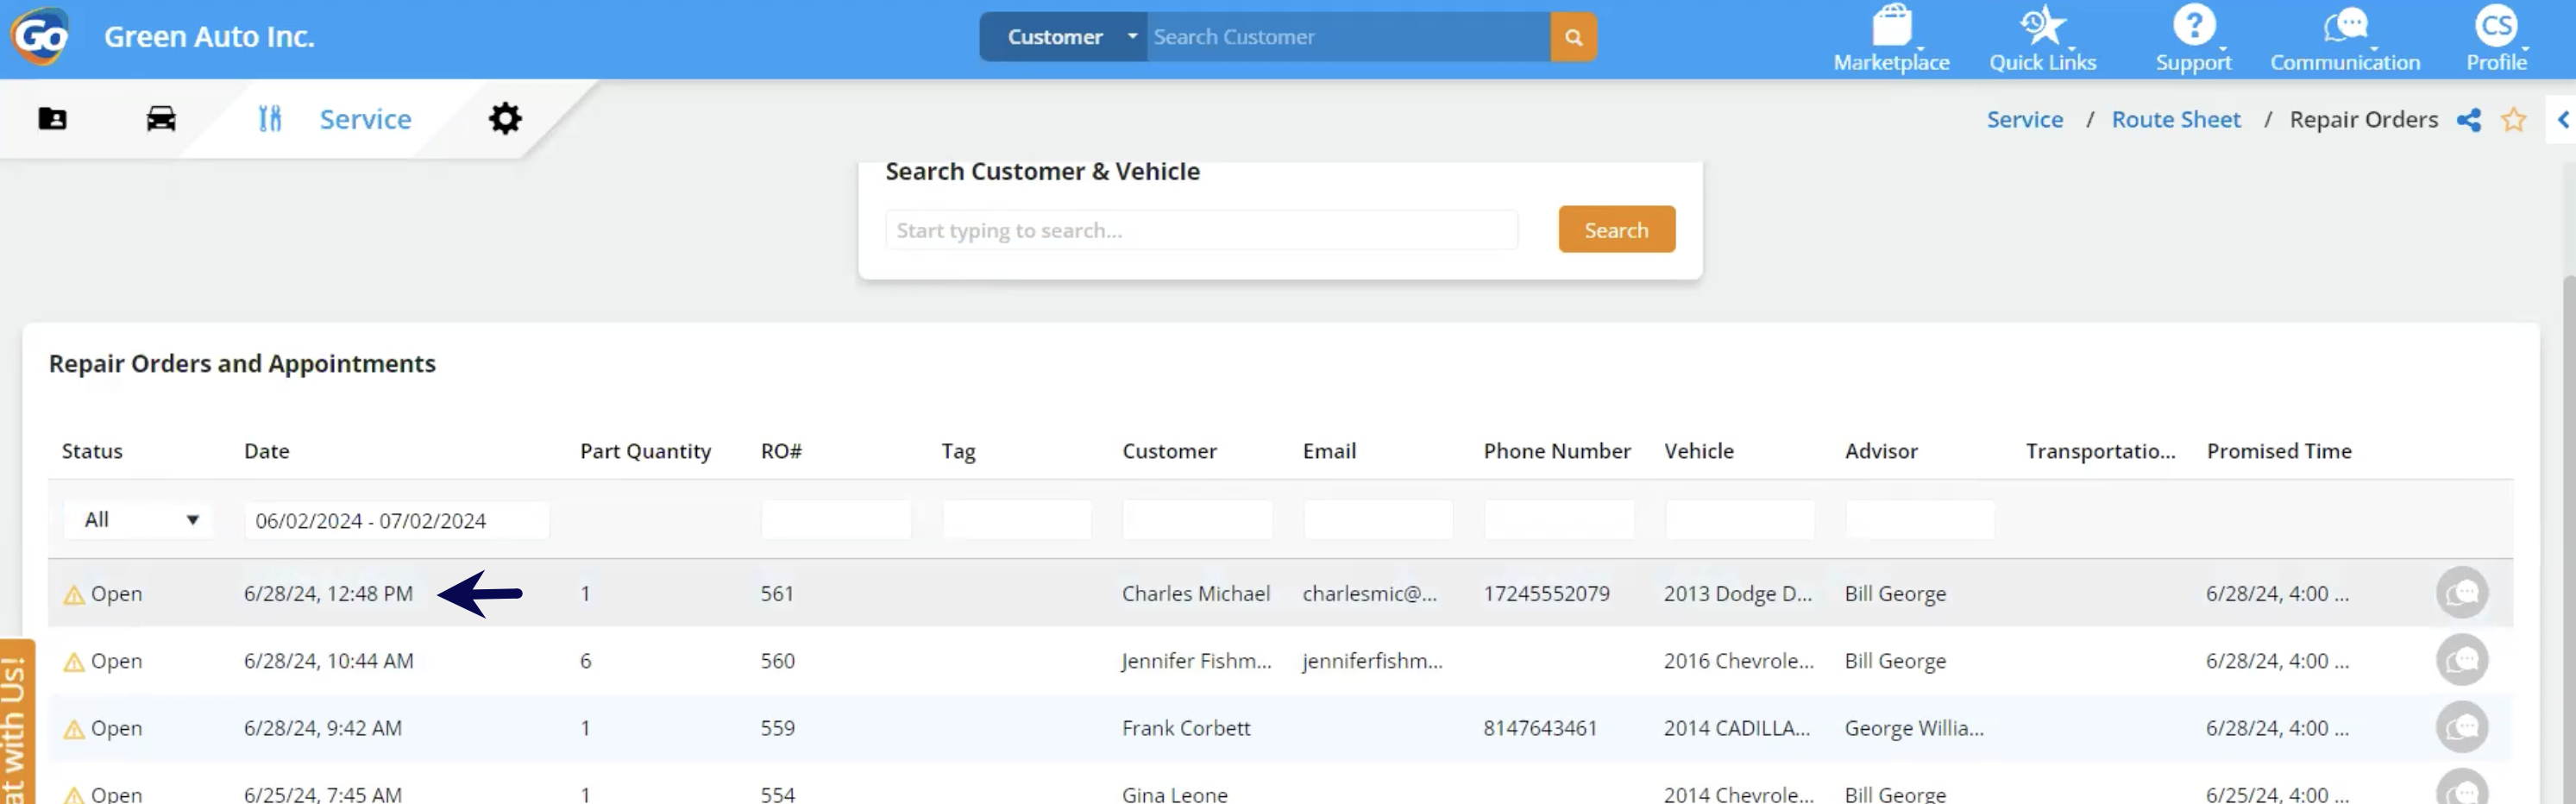This screenshot has width=2576, height=804.
Task: Click the Go logo icon
Action: point(40,36)
